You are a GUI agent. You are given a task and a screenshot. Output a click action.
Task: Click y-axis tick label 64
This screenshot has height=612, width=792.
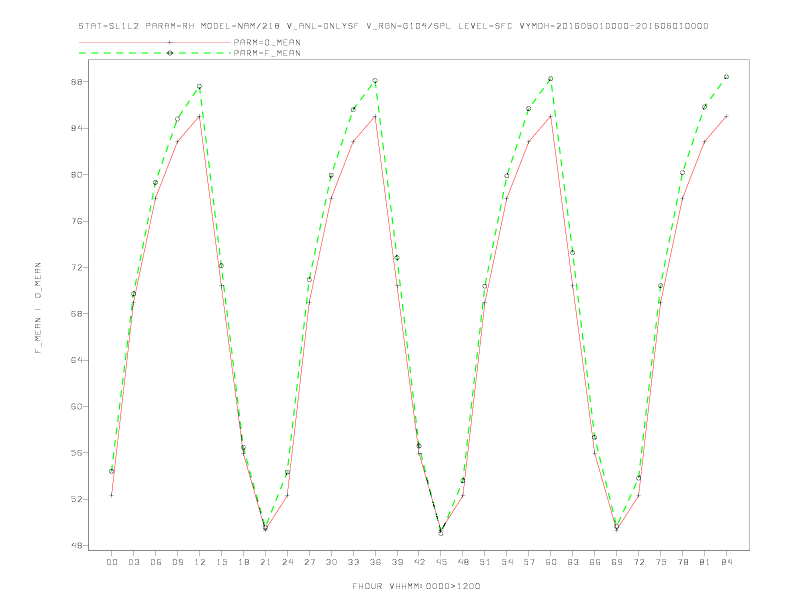point(76,360)
